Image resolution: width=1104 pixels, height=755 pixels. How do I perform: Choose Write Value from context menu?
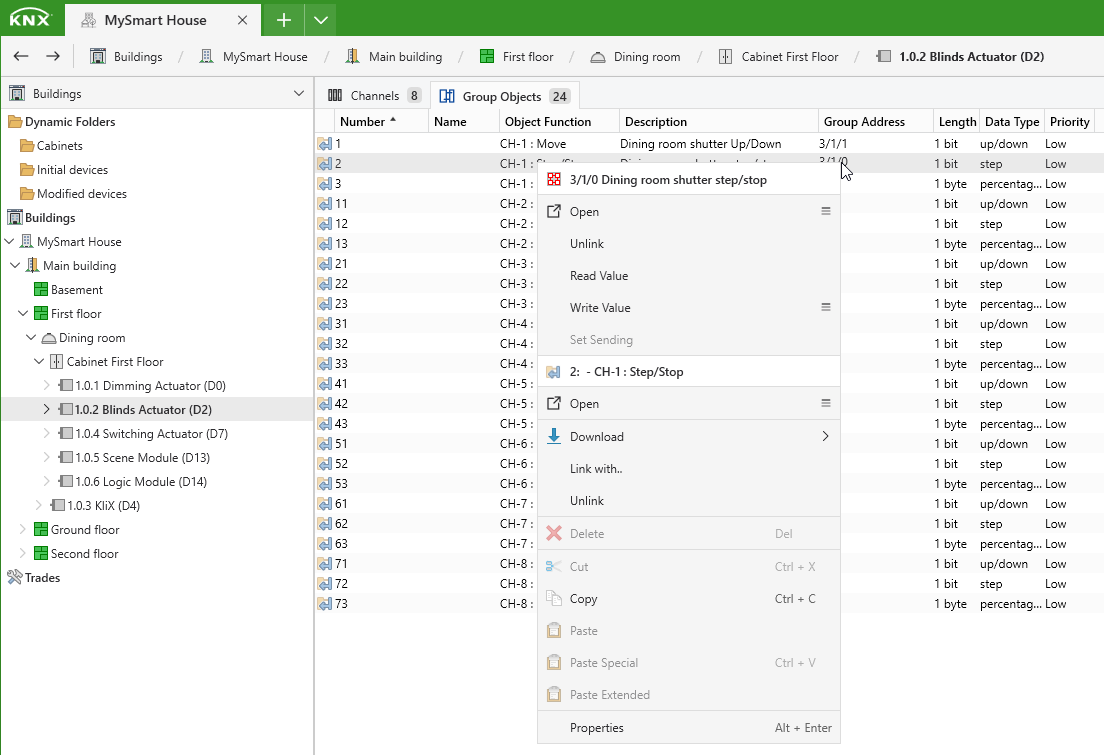(x=600, y=308)
